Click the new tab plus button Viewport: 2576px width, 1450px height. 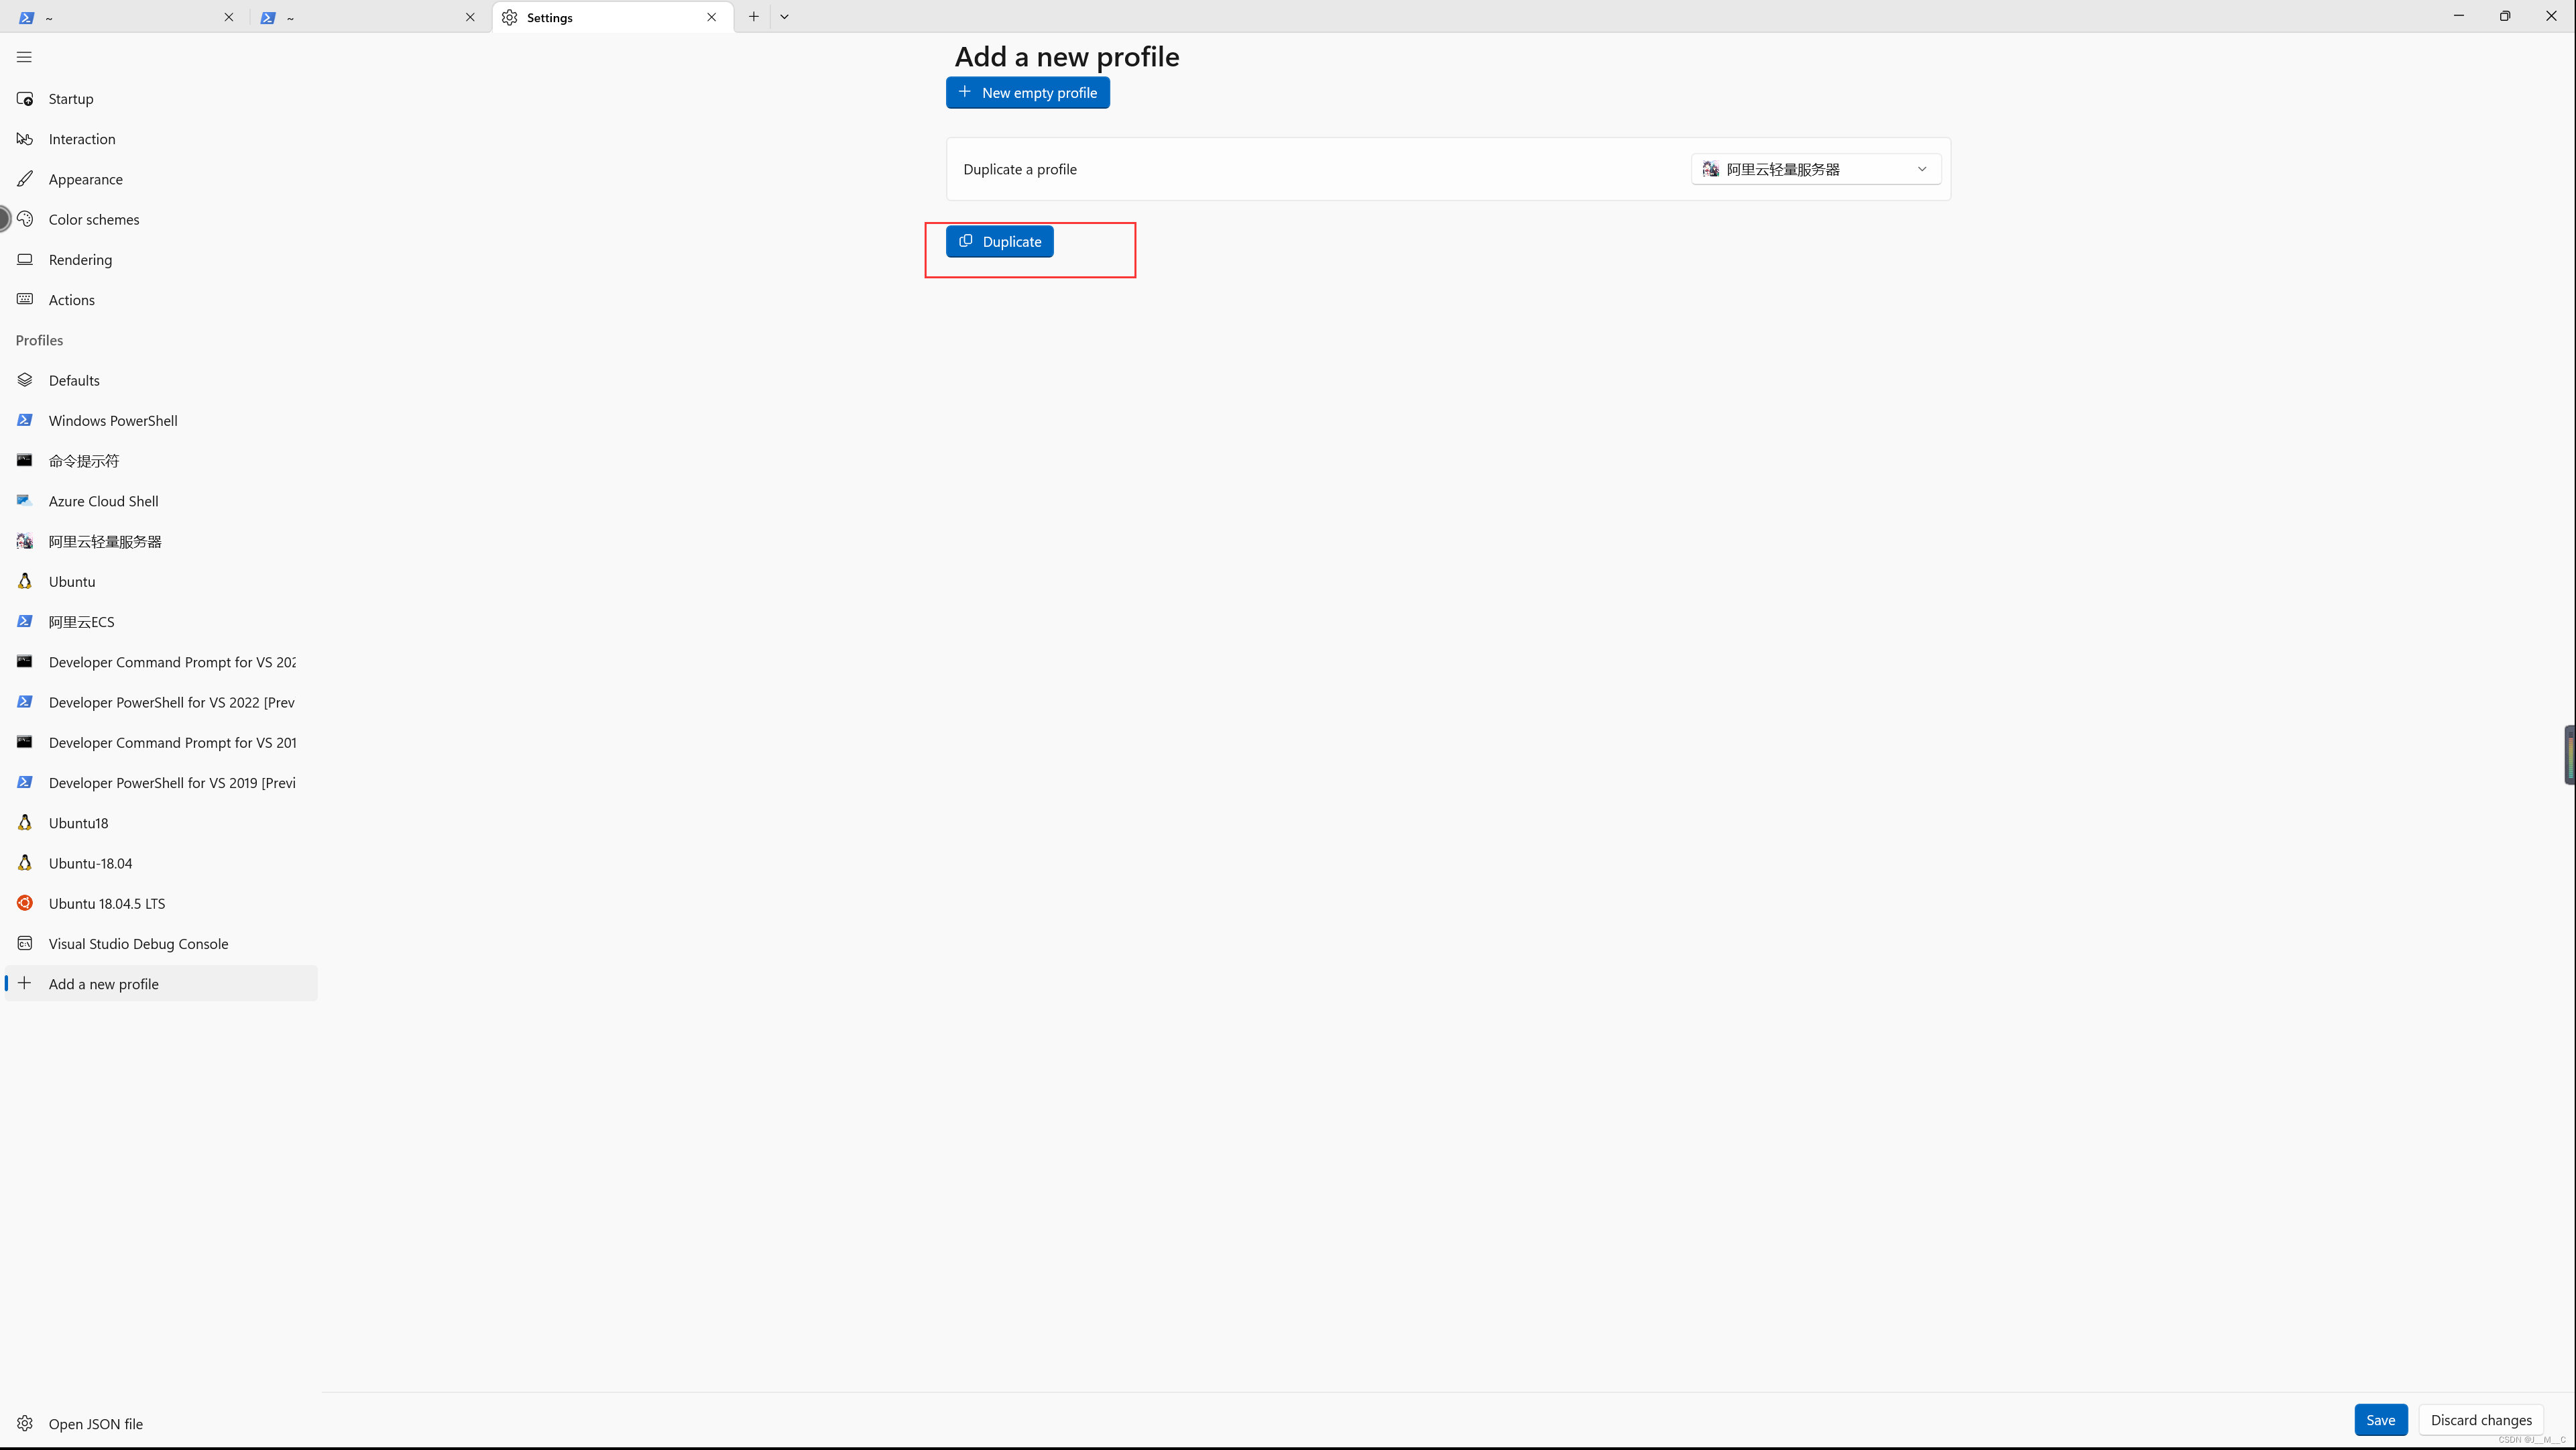(753, 17)
